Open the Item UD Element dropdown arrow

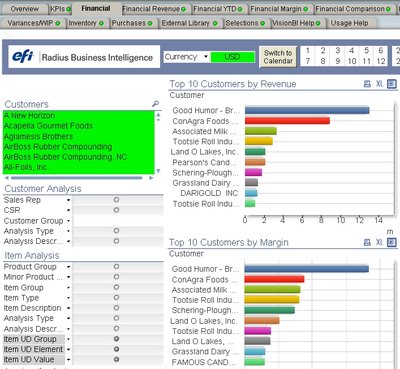(x=68, y=349)
